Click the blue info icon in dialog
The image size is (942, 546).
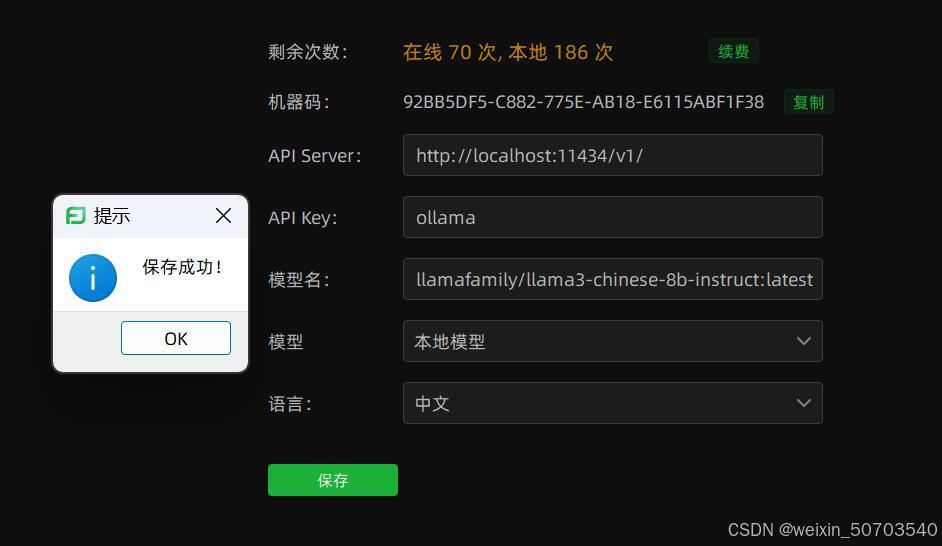[93, 278]
